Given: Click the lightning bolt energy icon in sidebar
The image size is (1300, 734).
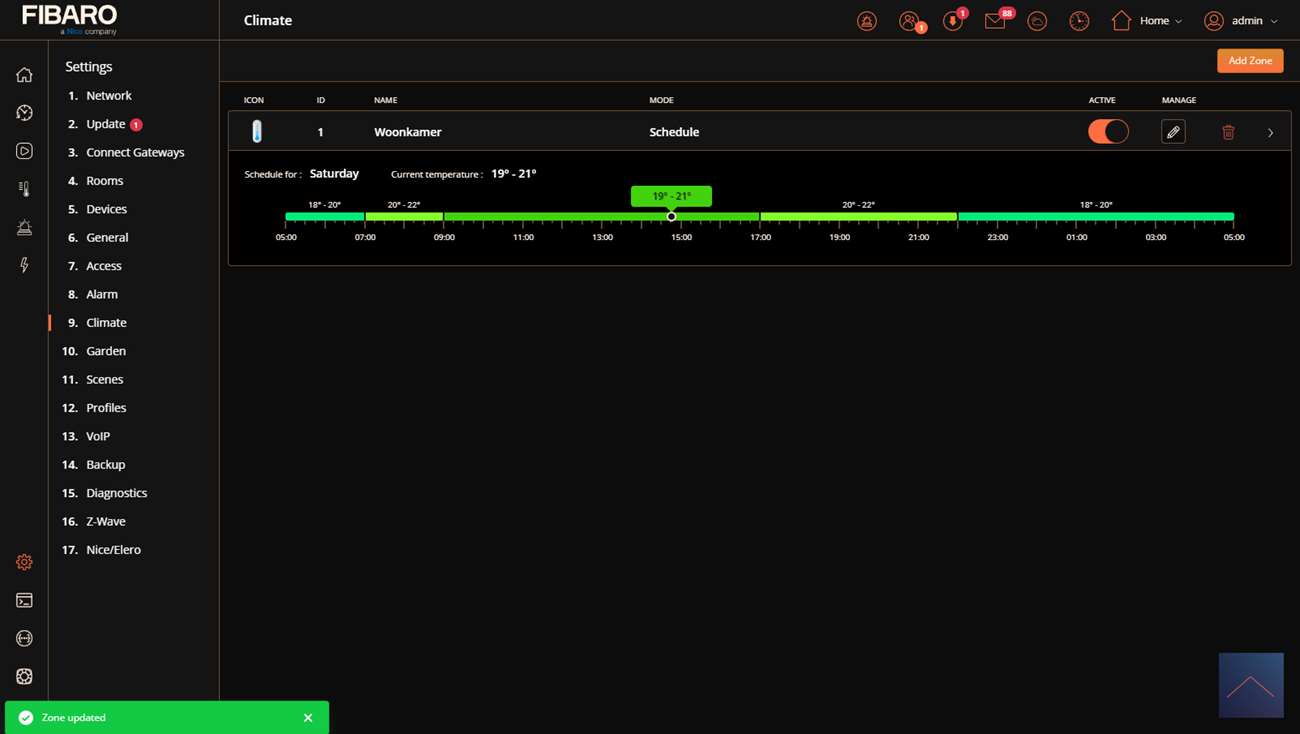Looking at the screenshot, I should [x=24, y=265].
